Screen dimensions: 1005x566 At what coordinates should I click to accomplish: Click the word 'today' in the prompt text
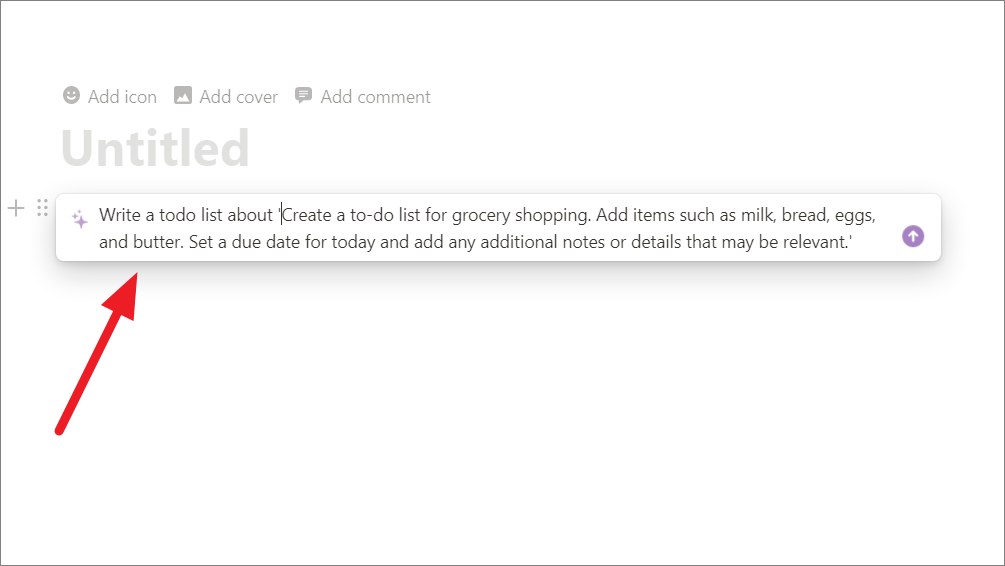point(353,243)
